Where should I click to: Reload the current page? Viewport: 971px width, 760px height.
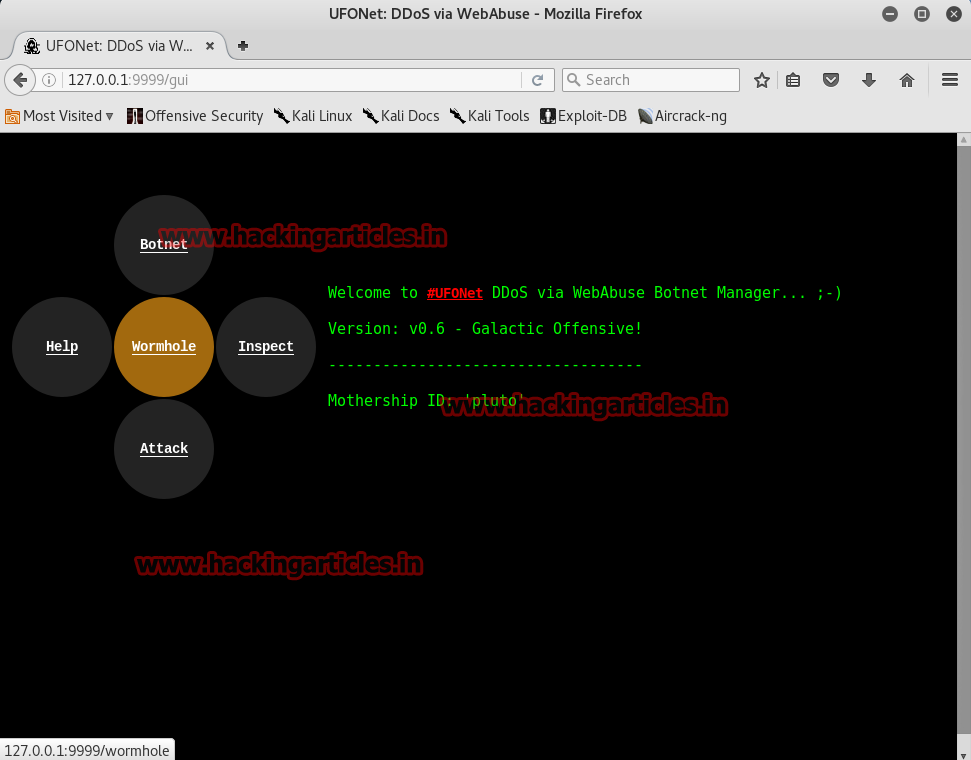click(x=538, y=80)
